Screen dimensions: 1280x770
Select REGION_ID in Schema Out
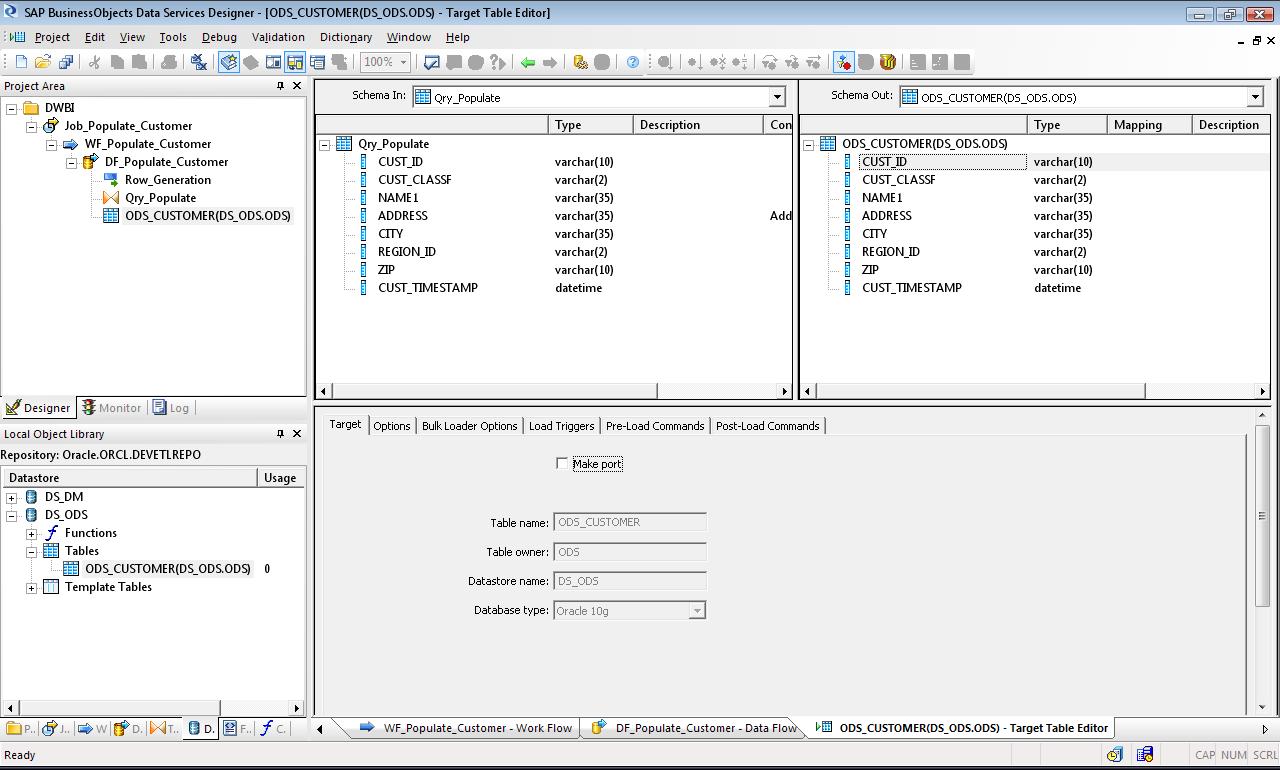pos(891,252)
